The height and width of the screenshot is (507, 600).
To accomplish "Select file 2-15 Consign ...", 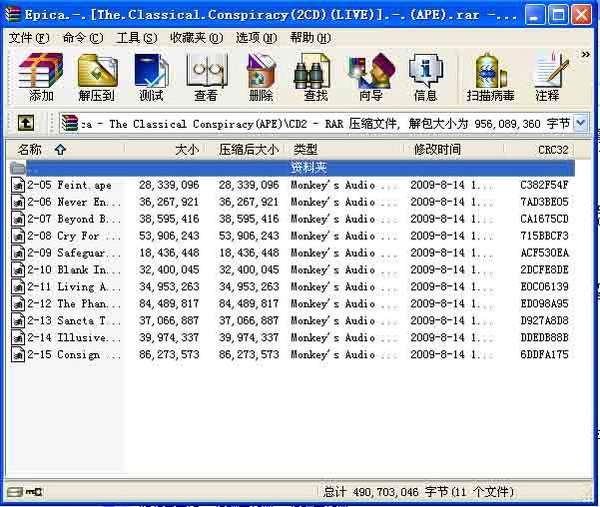I will coord(292,355).
